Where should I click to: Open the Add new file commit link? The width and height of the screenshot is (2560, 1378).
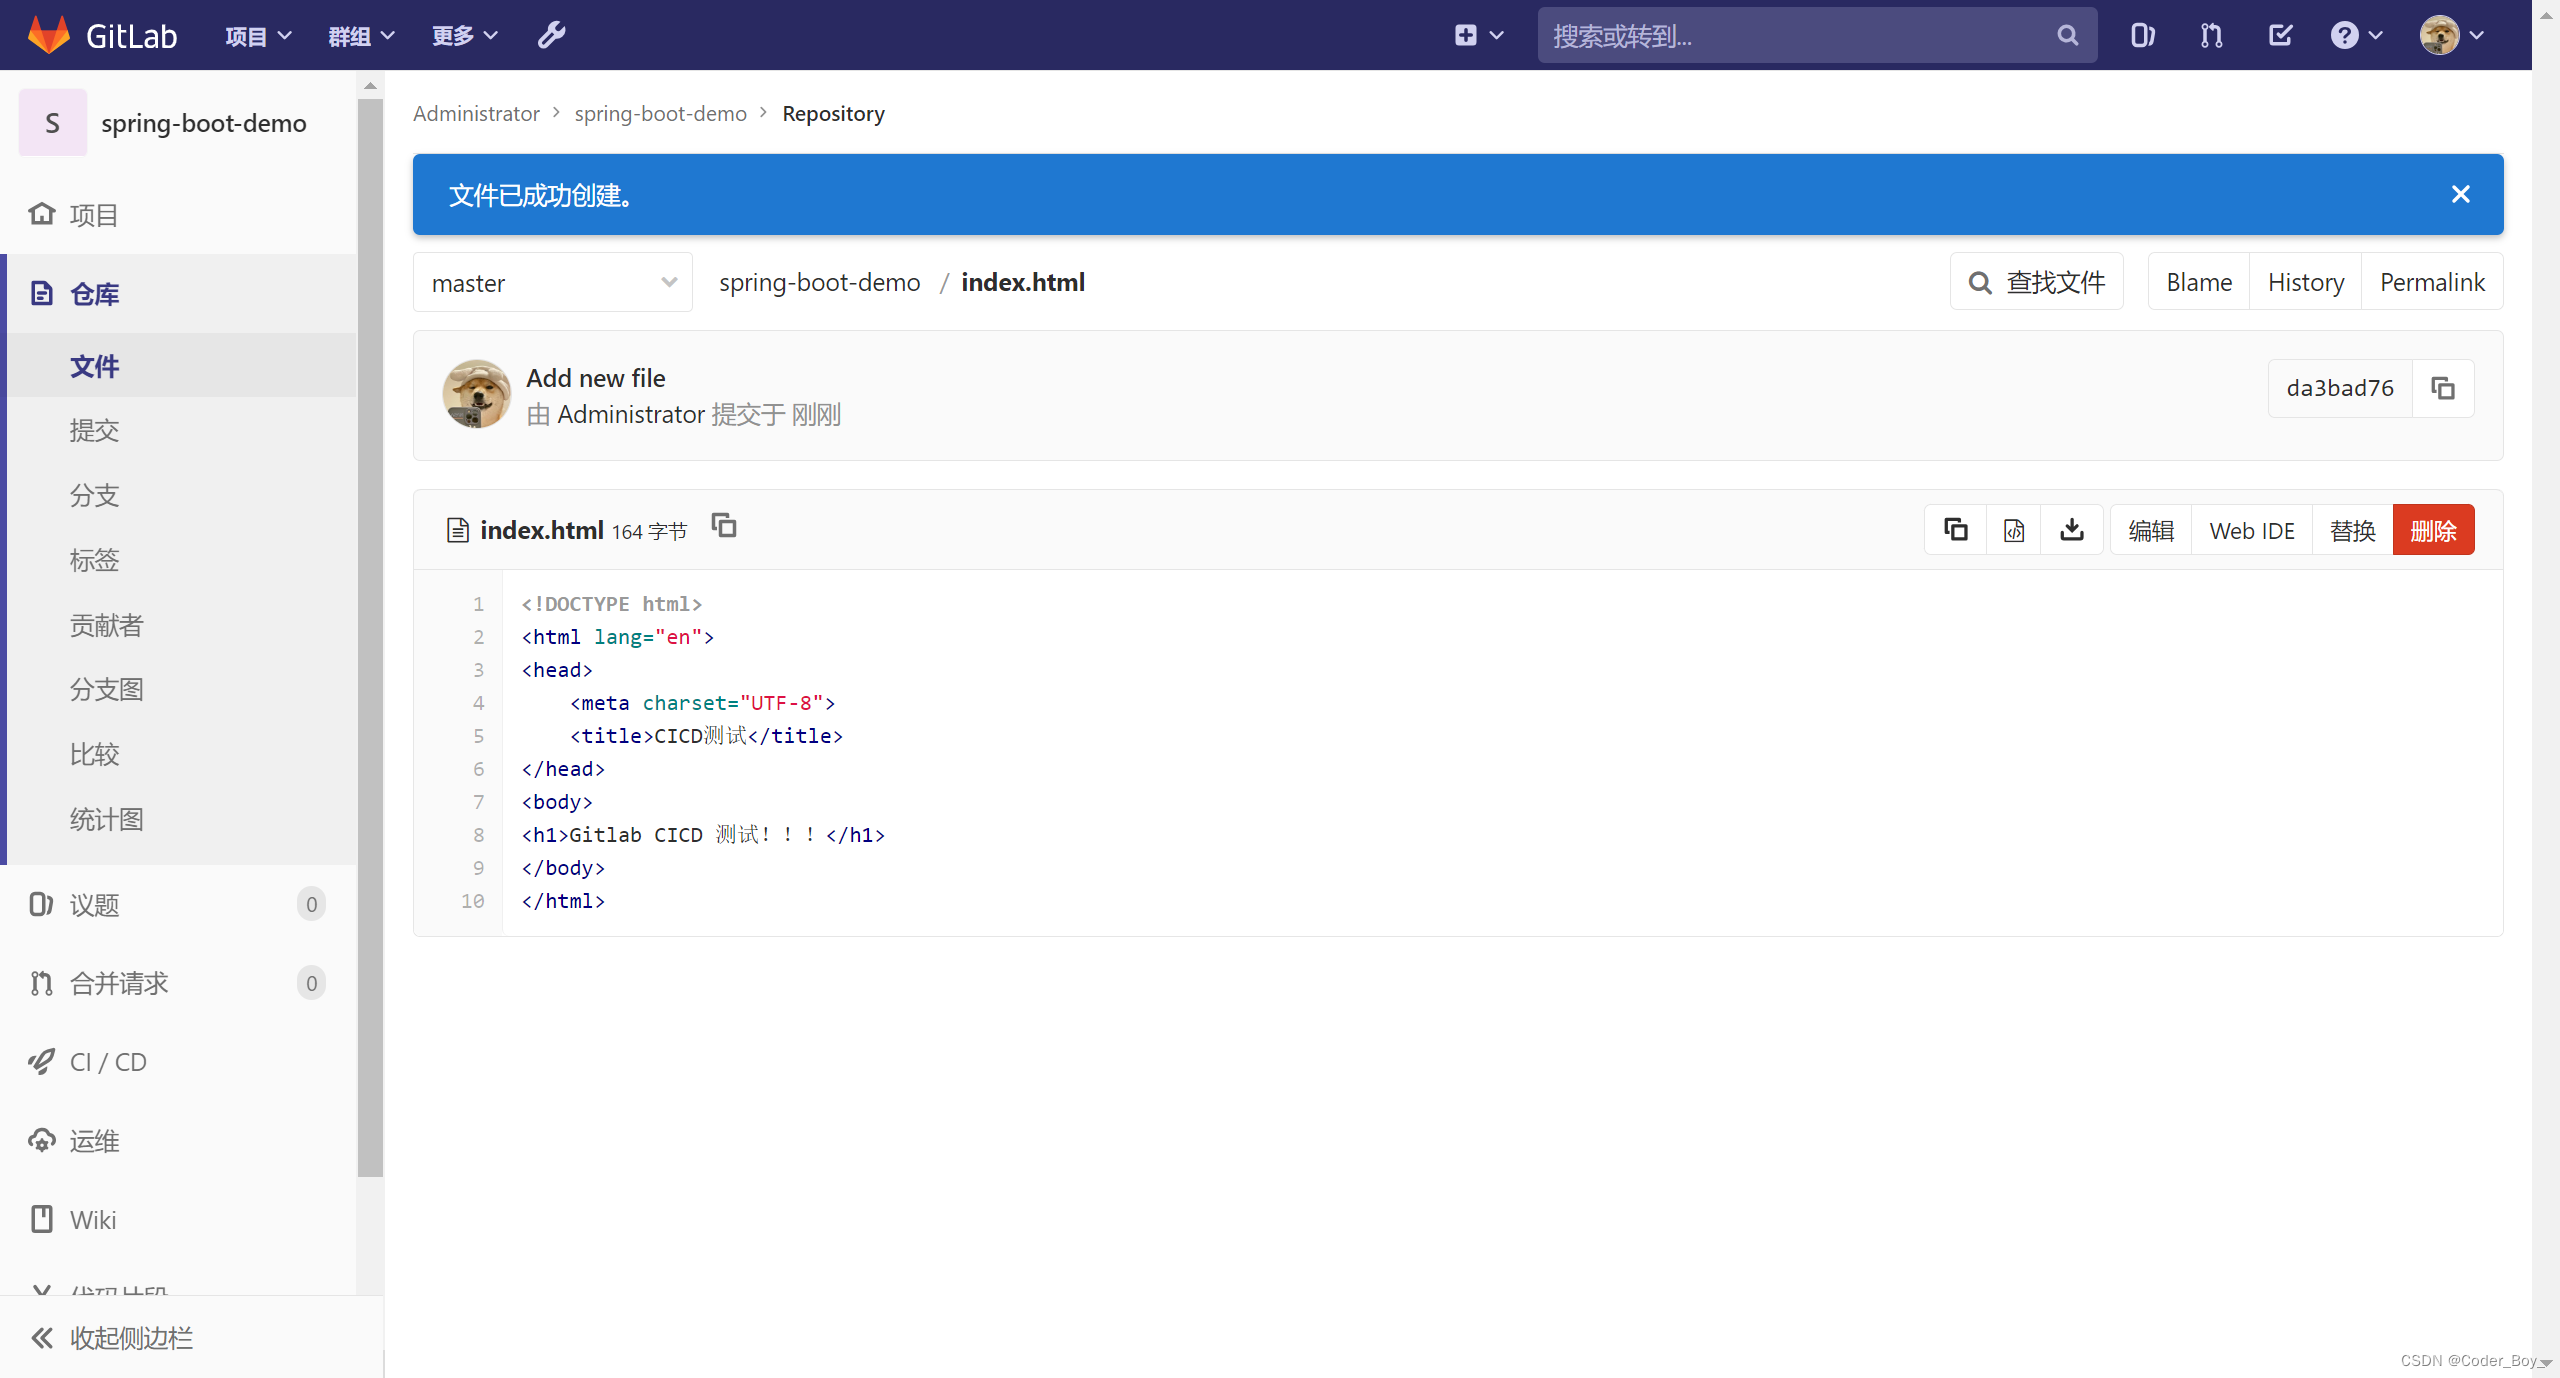coord(596,378)
